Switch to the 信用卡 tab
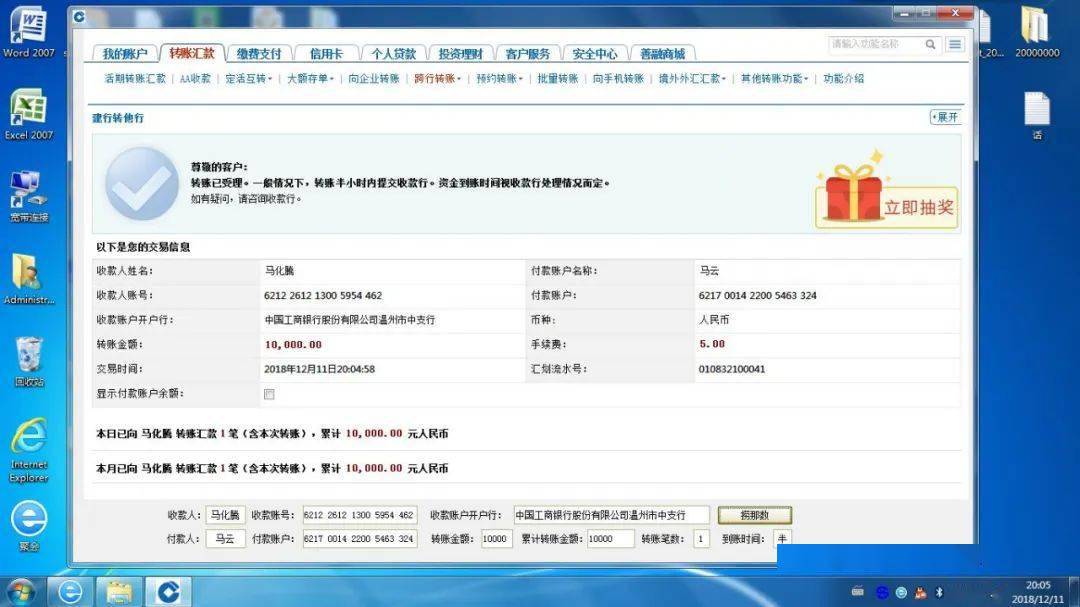The width and height of the screenshot is (1080, 607). pos(327,54)
